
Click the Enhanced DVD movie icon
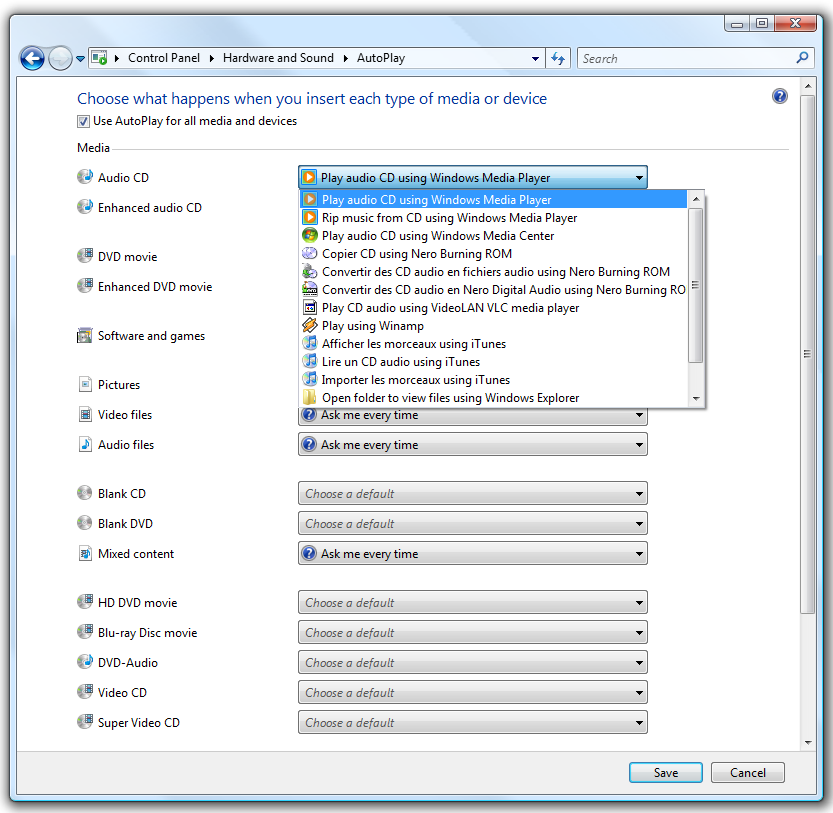[85, 286]
